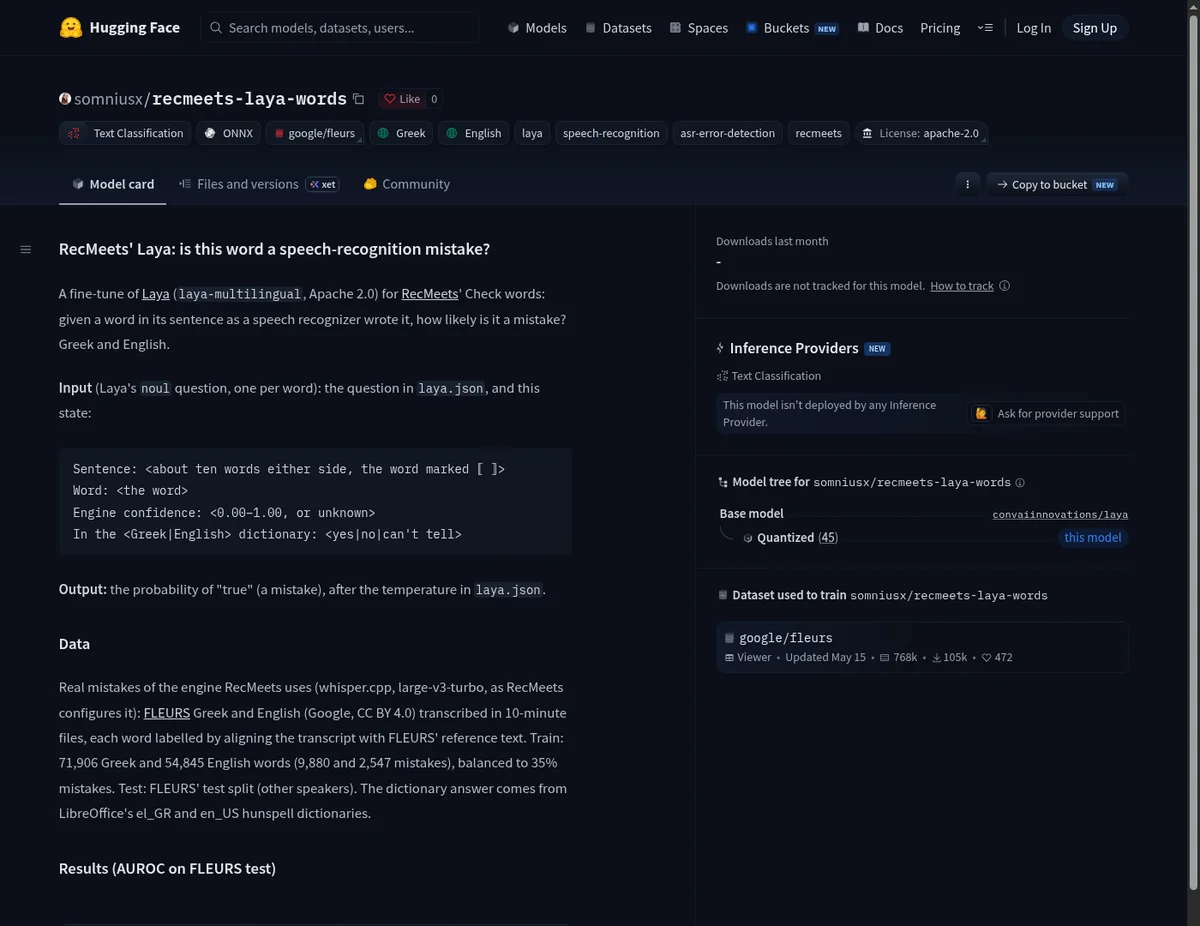Open the Pricing page
This screenshot has width=1200, height=926.
point(940,28)
